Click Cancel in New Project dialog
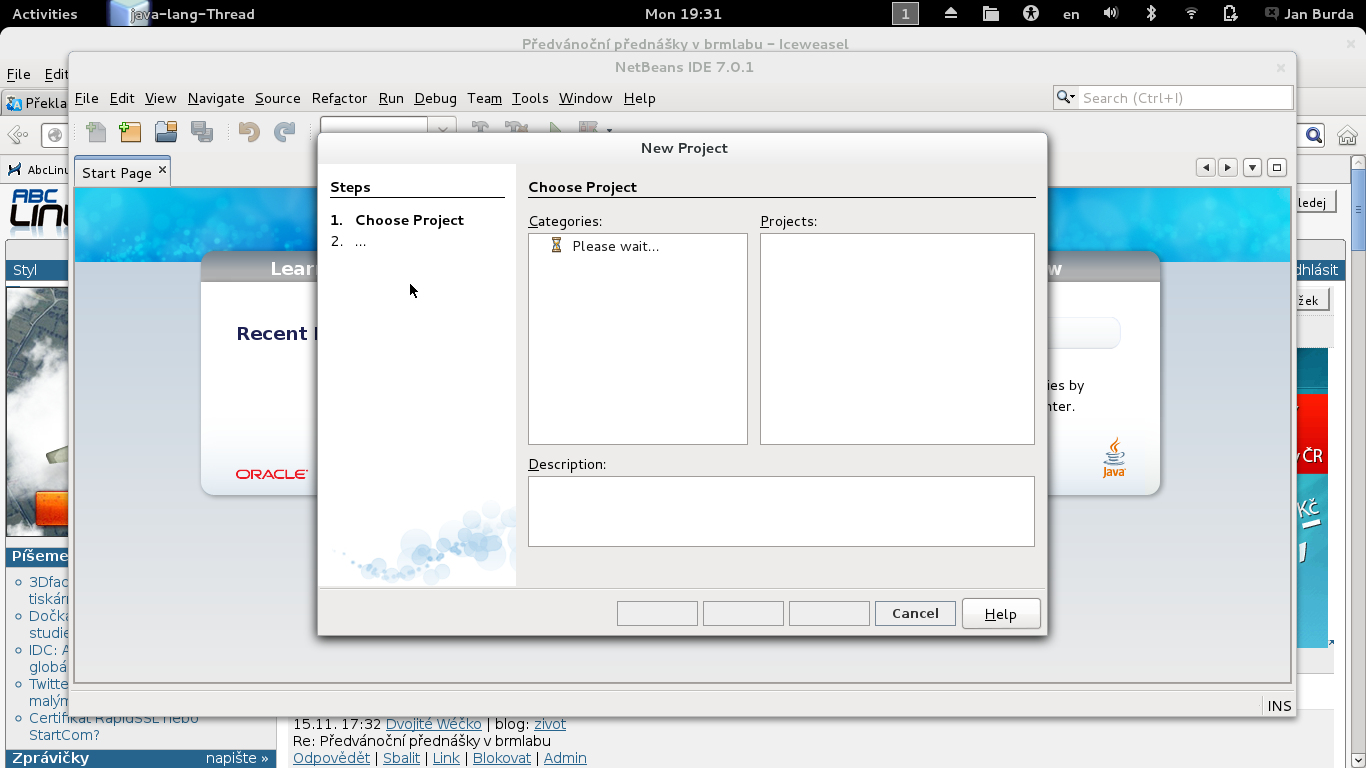The image size is (1366, 768). 915,613
